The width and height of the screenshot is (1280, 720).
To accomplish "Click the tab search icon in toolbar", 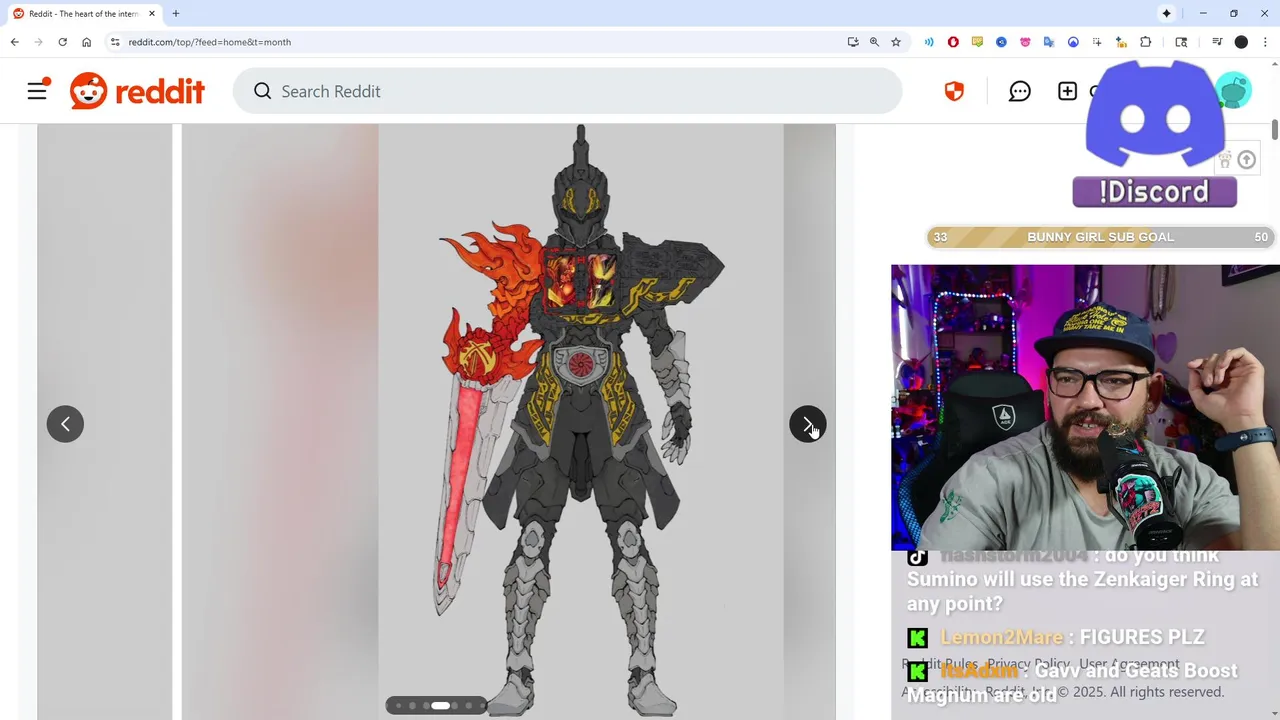I will point(1181,42).
